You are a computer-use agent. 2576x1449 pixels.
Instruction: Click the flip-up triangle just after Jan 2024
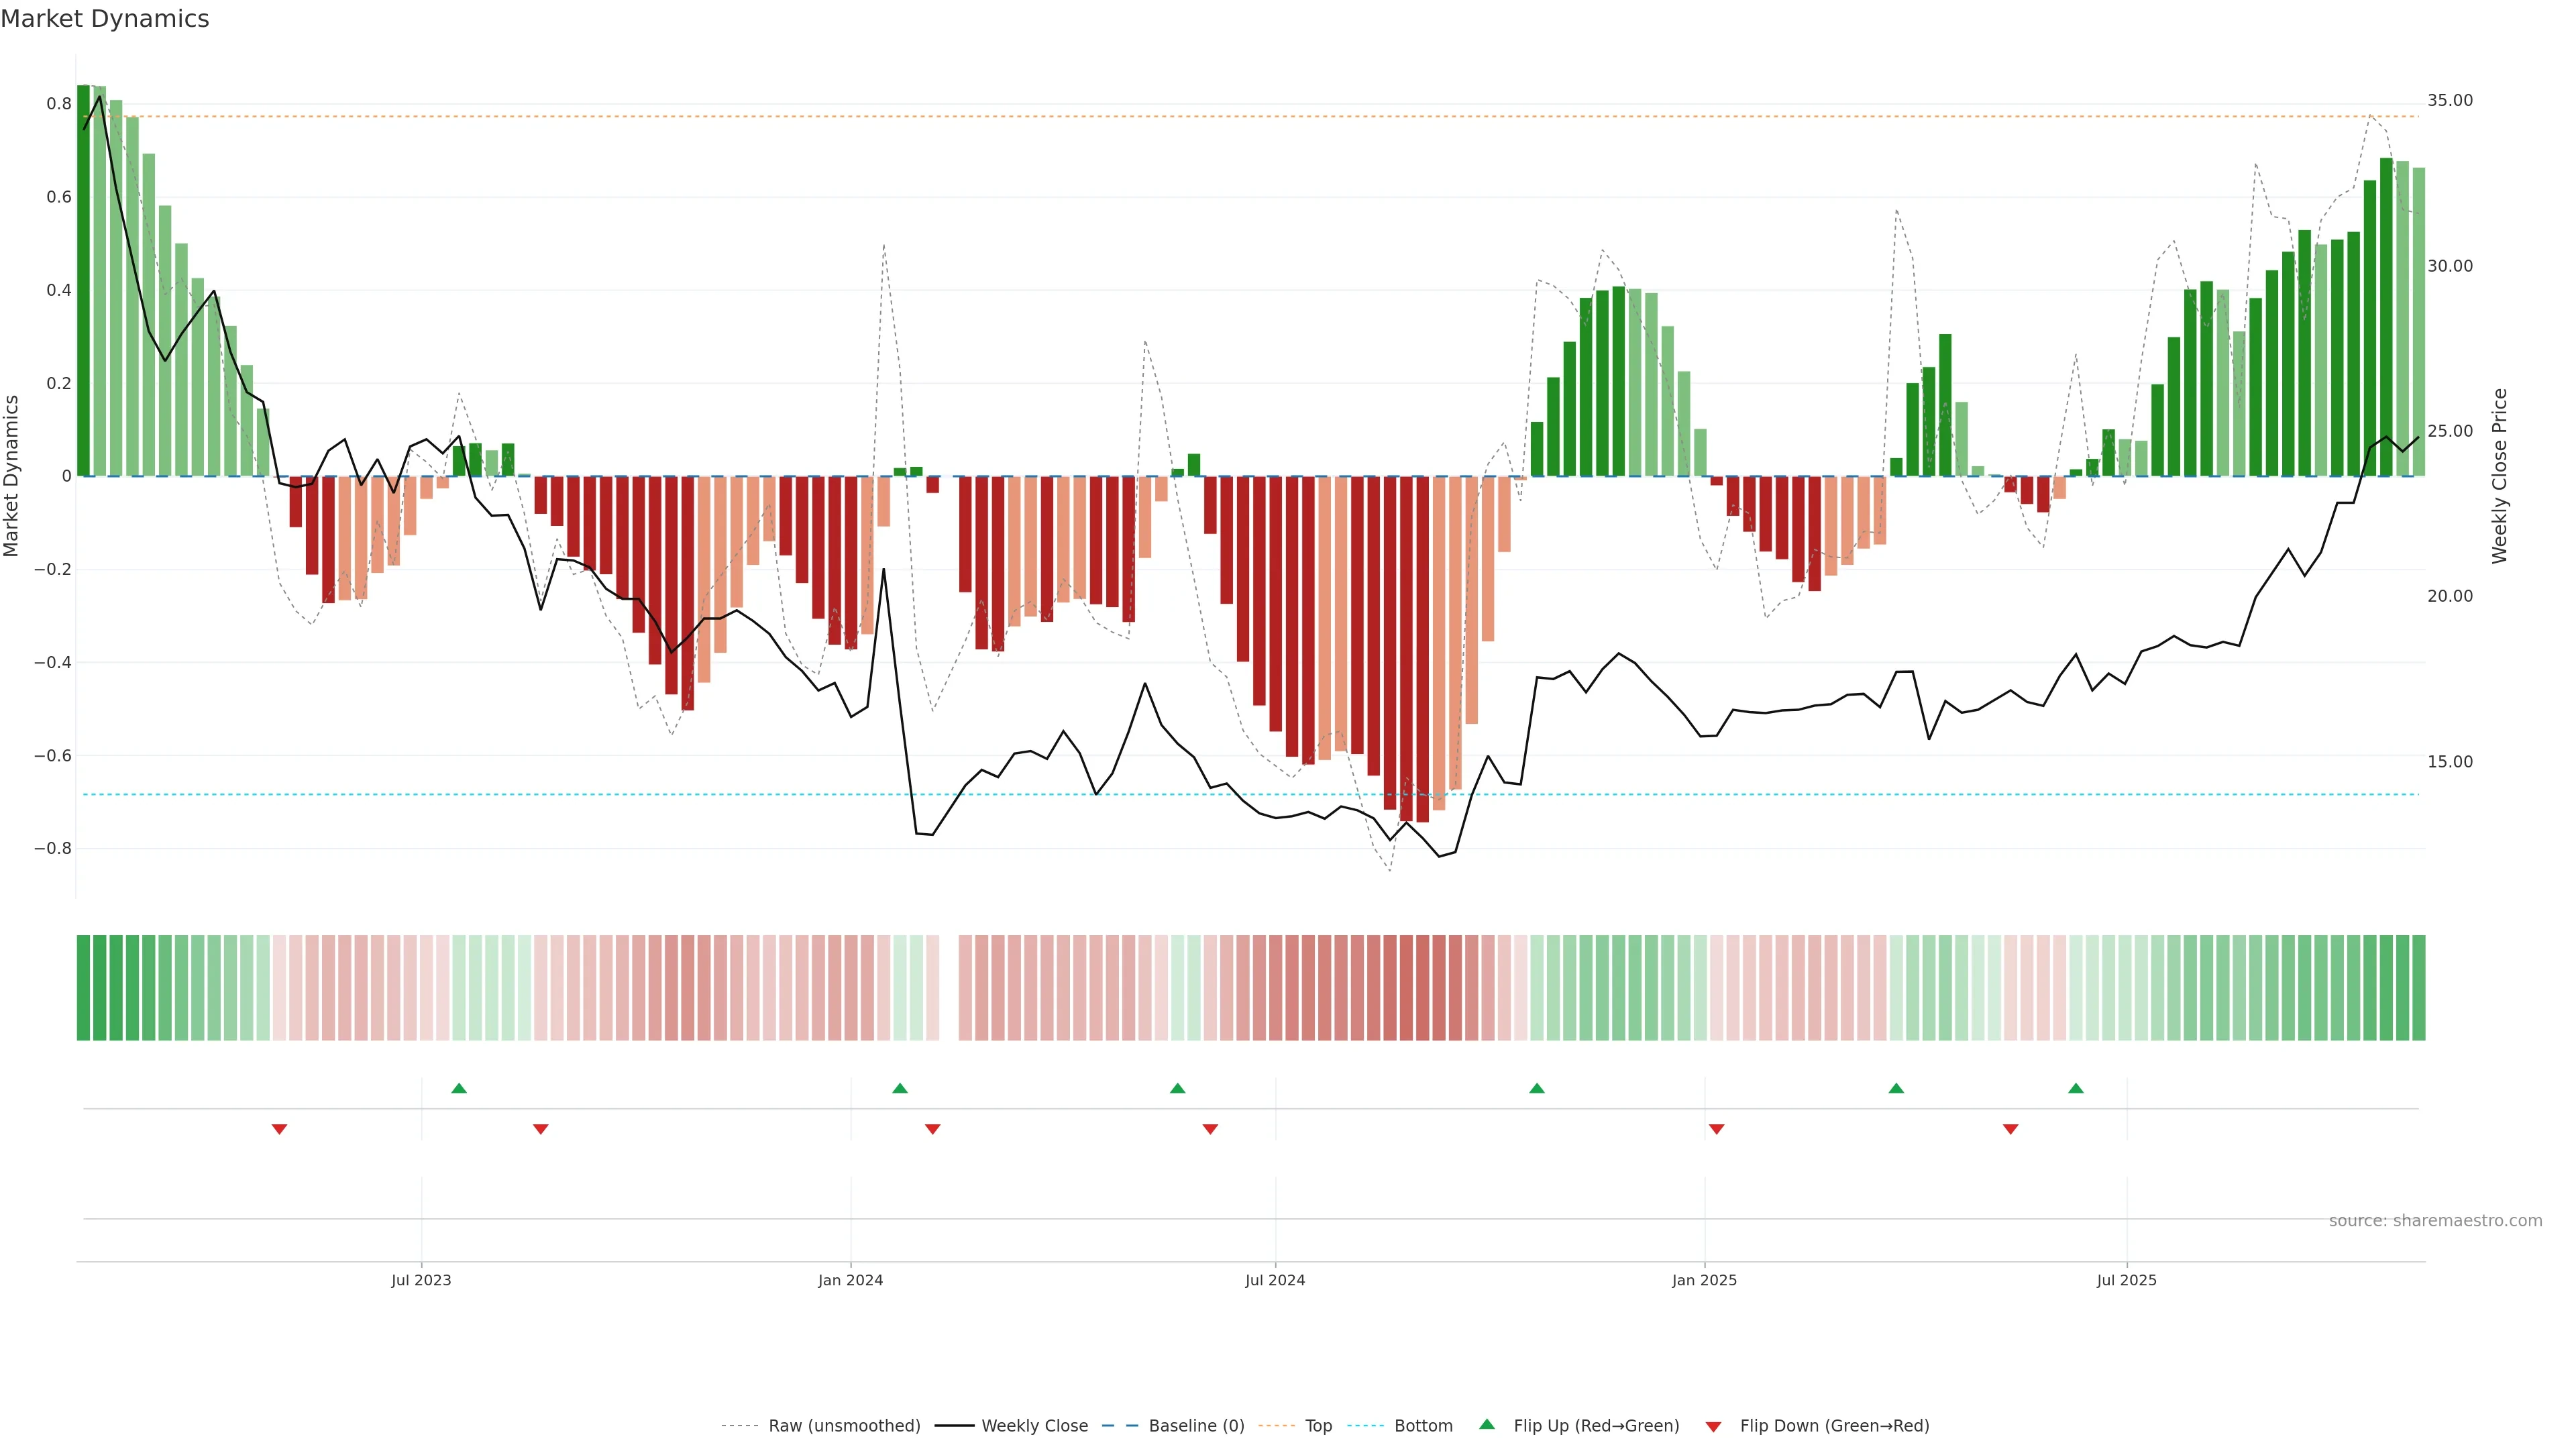900,1088
